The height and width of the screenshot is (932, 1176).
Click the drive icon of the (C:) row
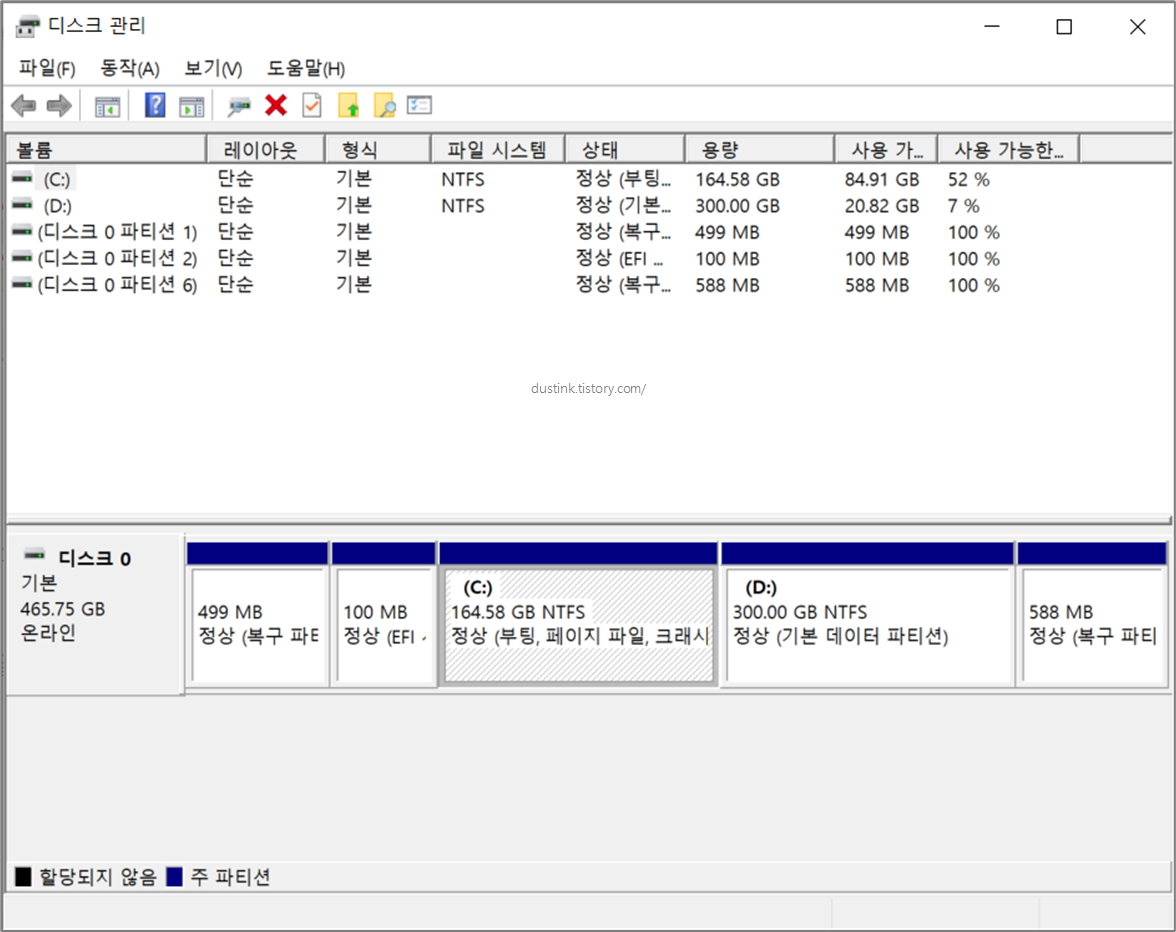pos(22,178)
